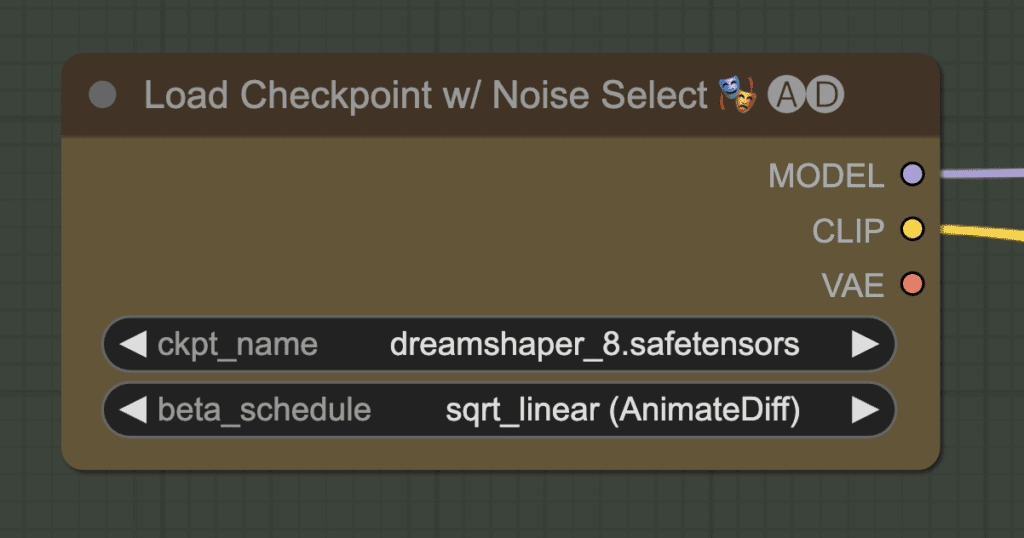Image resolution: width=1024 pixels, height=538 pixels.
Task: Click the yellow CLIP connection wire
Action: point(982,232)
